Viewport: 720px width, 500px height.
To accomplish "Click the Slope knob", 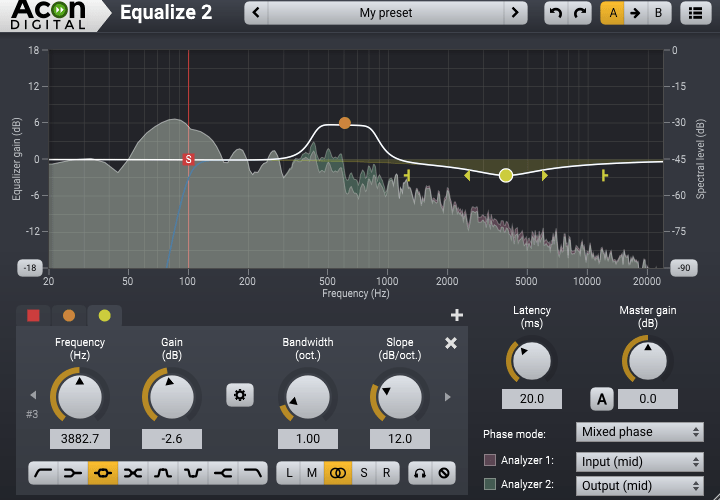I will coord(399,397).
